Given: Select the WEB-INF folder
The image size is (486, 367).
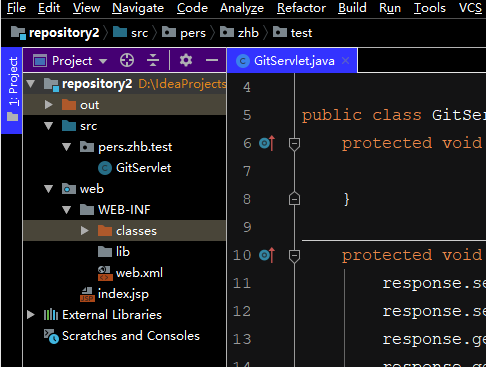Looking at the screenshot, I should [124, 210].
